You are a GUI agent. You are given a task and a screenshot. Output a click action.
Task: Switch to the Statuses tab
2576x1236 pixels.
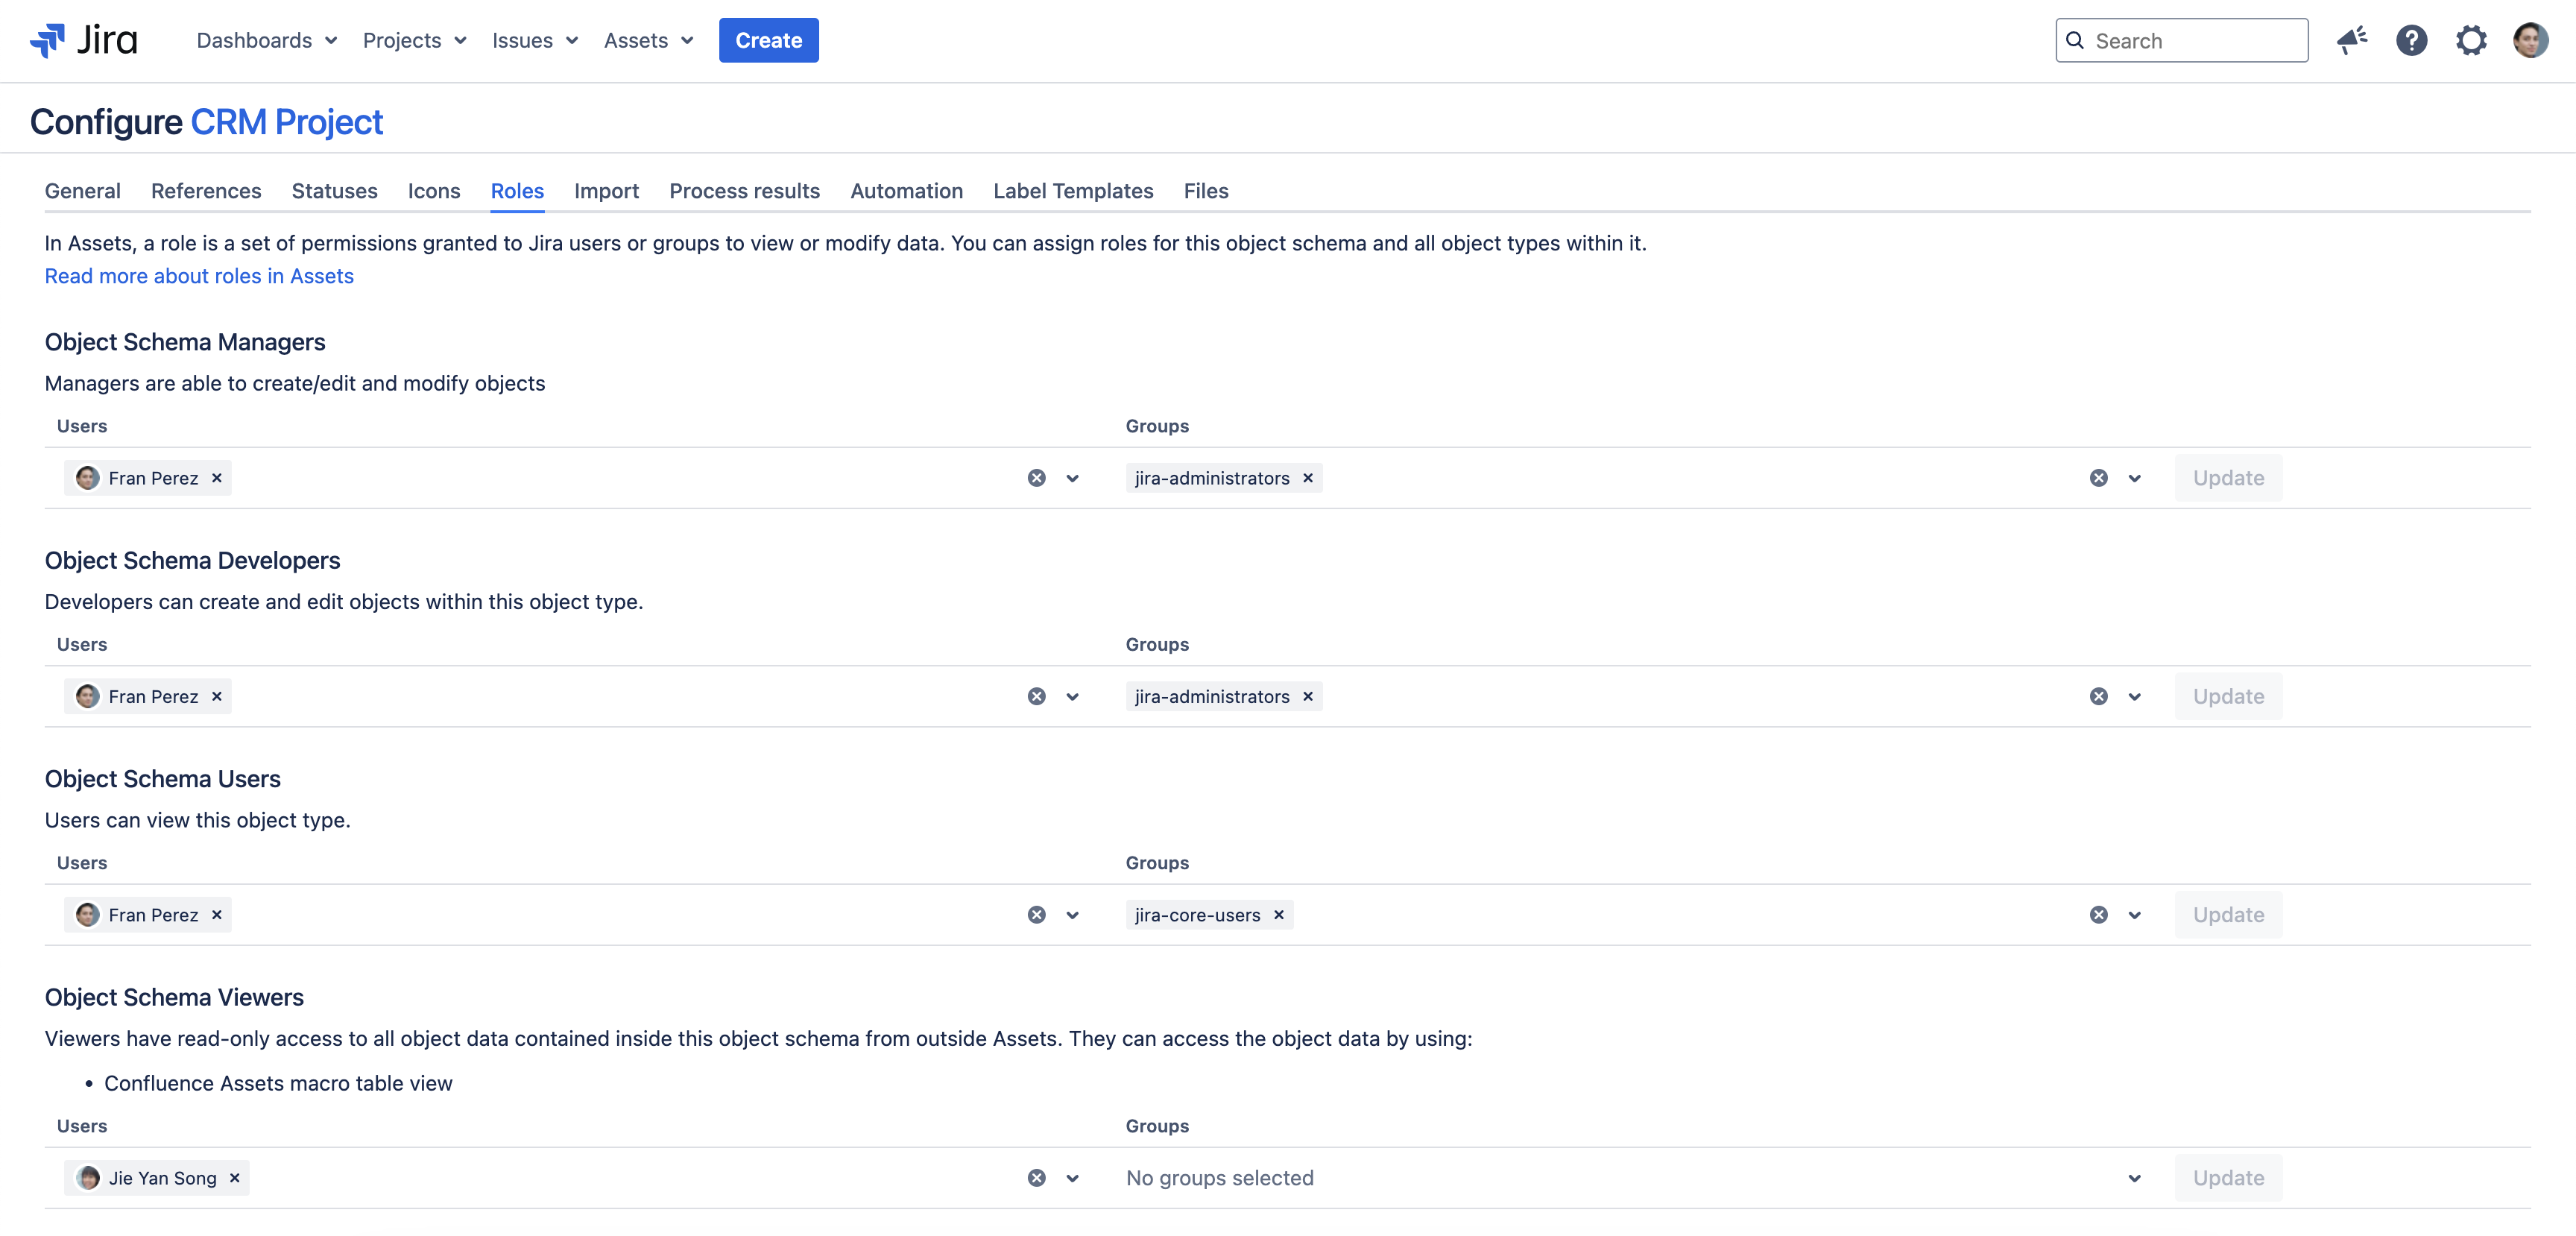[x=335, y=191]
